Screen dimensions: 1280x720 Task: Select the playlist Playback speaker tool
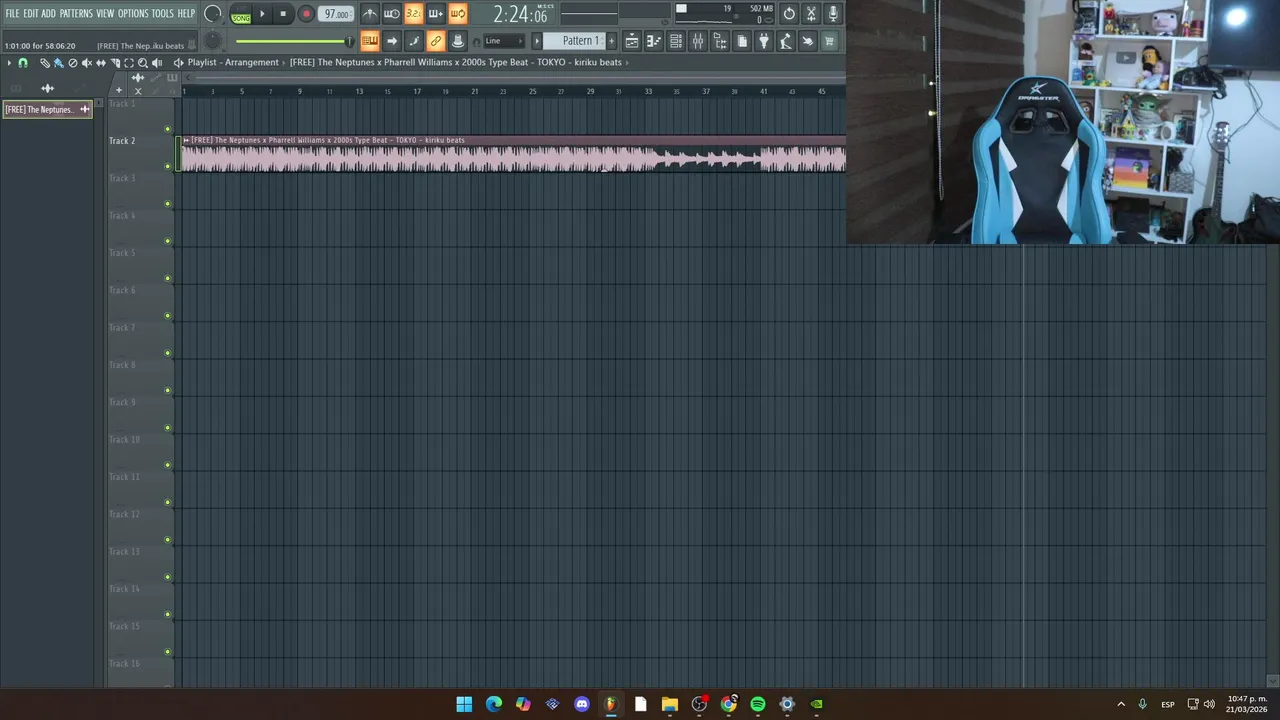click(x=157, y=63)
